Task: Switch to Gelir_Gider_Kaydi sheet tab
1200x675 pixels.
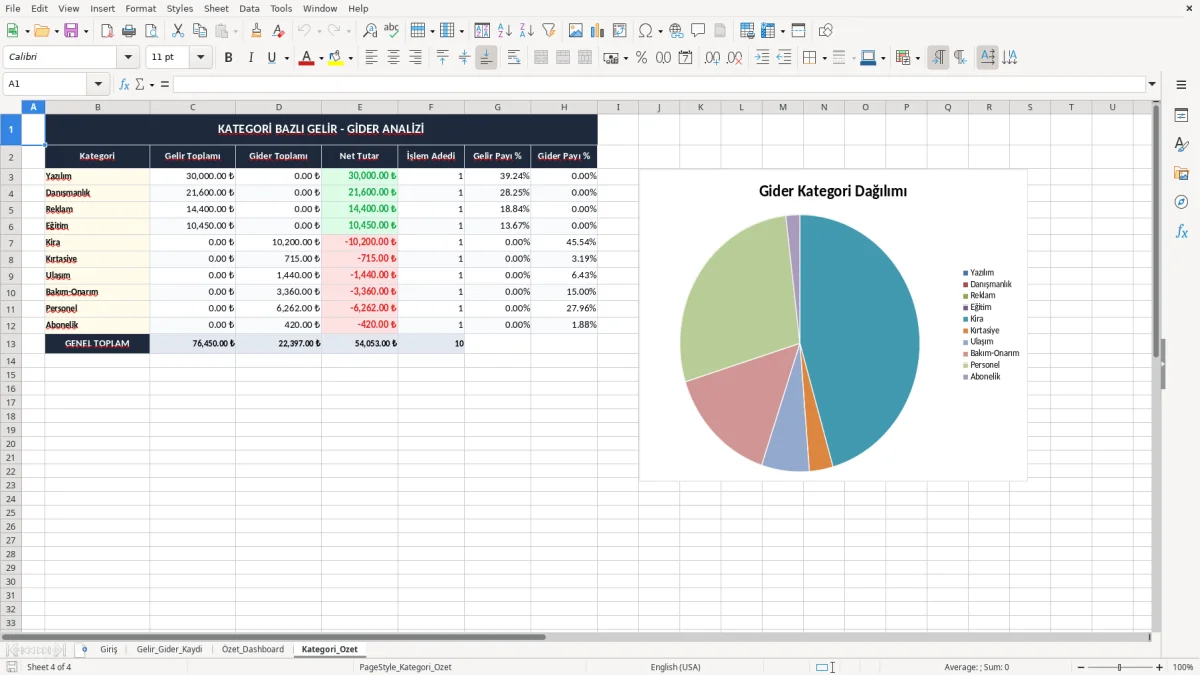Action: 169,649
